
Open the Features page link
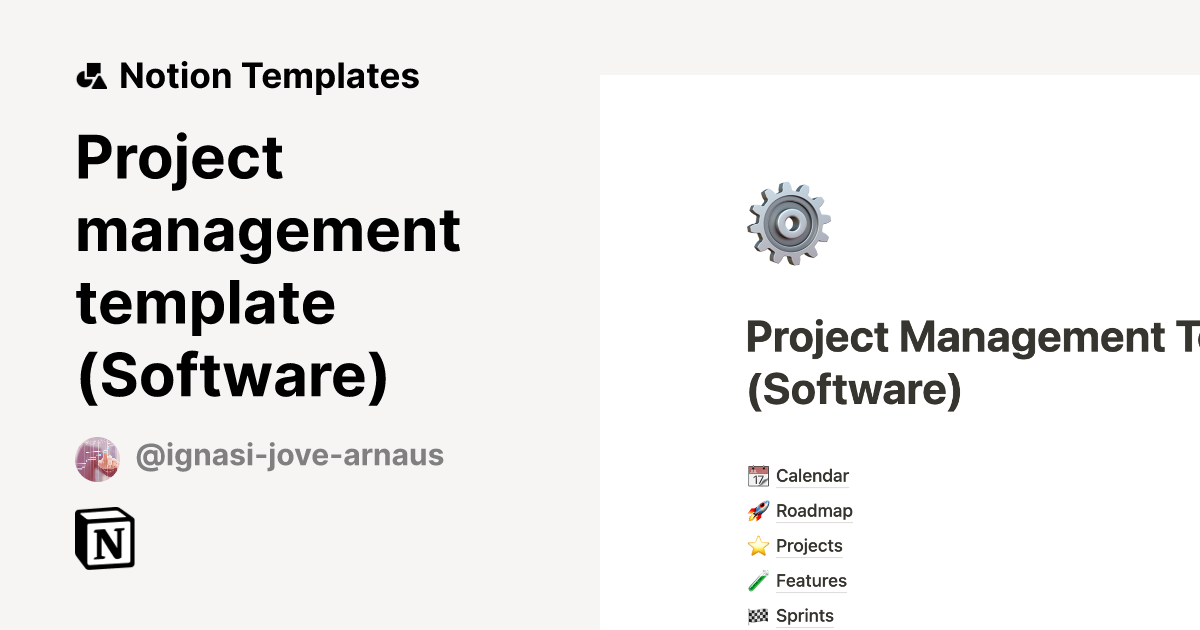811,580
